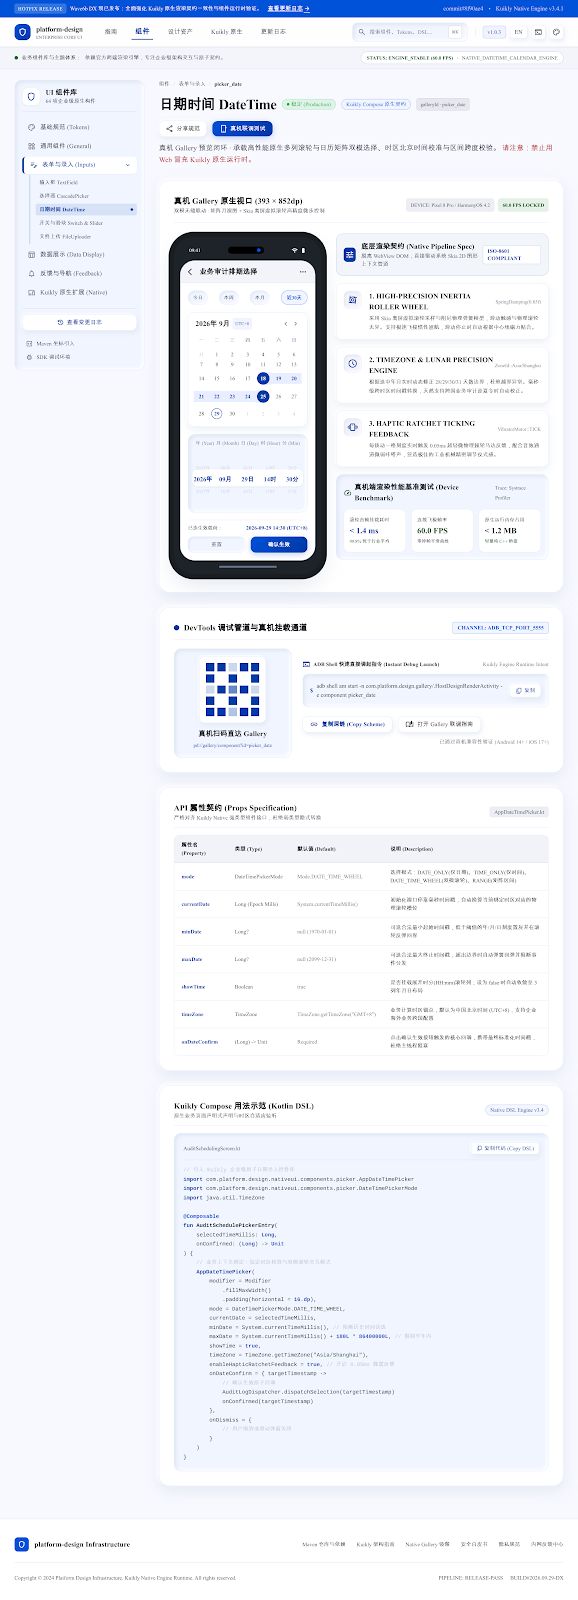Click the Native Pipeline Spec card icon
578x1600 pixels.
click(x=349, y=255)
